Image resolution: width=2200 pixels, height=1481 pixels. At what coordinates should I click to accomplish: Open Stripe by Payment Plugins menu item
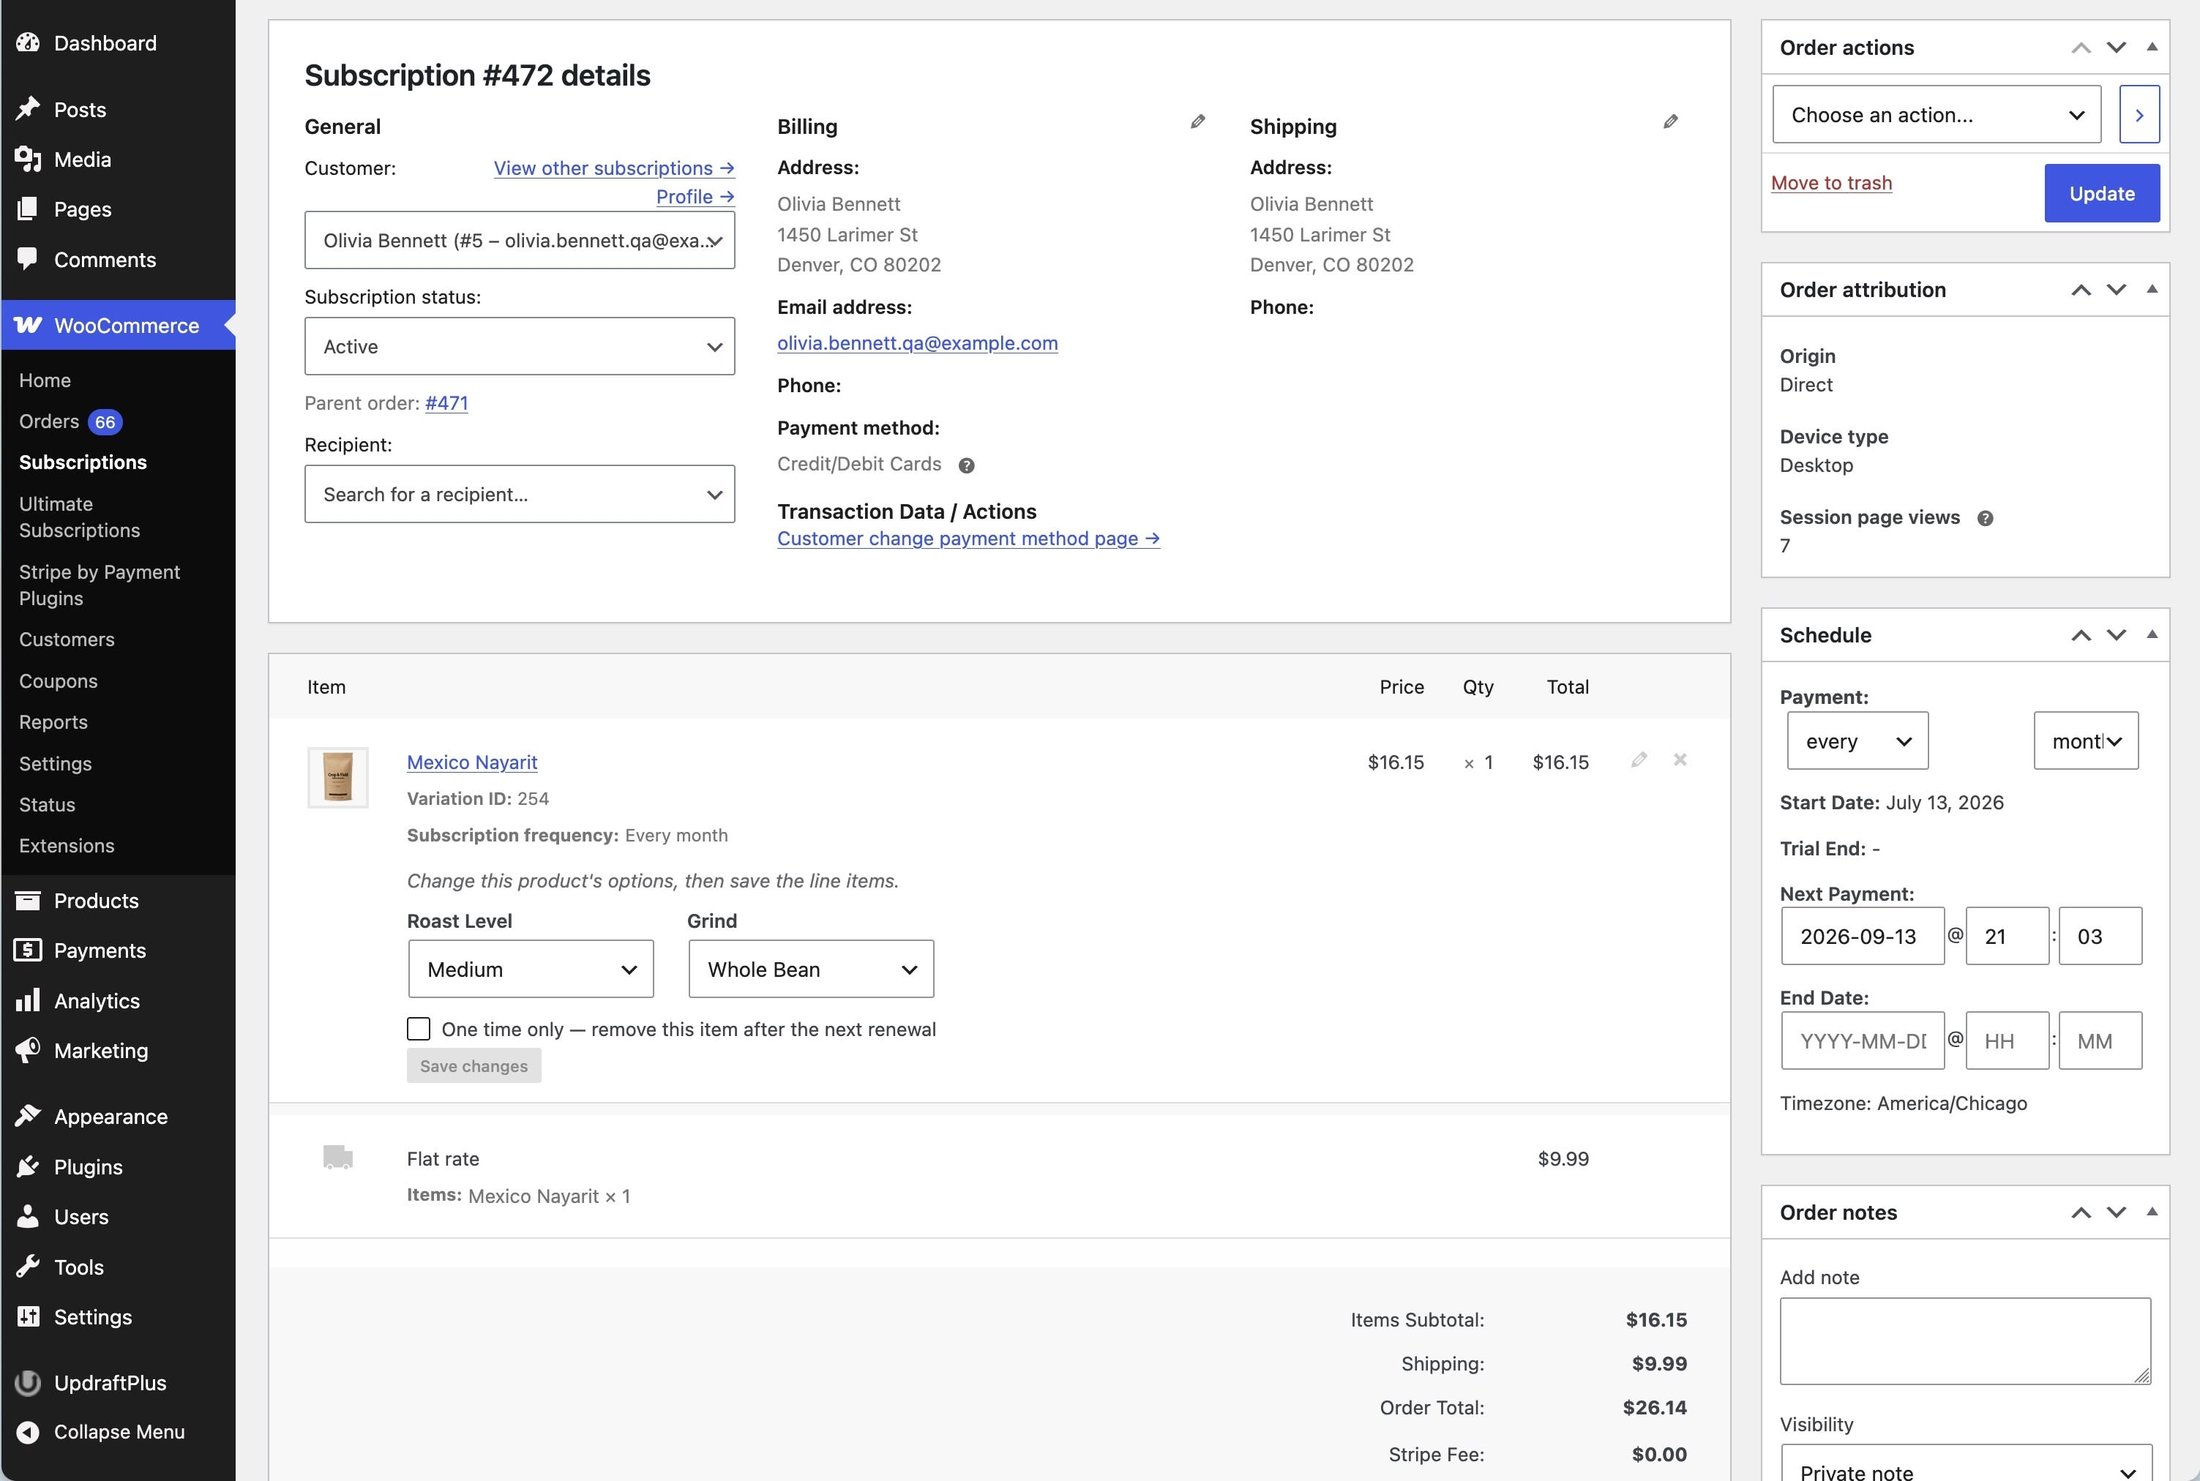(x=100, y=585)
